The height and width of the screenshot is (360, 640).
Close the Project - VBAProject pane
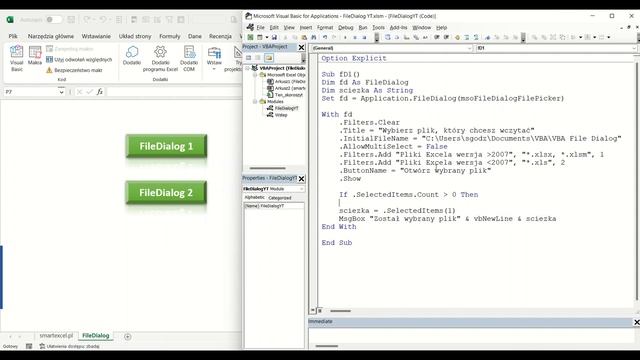click(x=301, y=47)
